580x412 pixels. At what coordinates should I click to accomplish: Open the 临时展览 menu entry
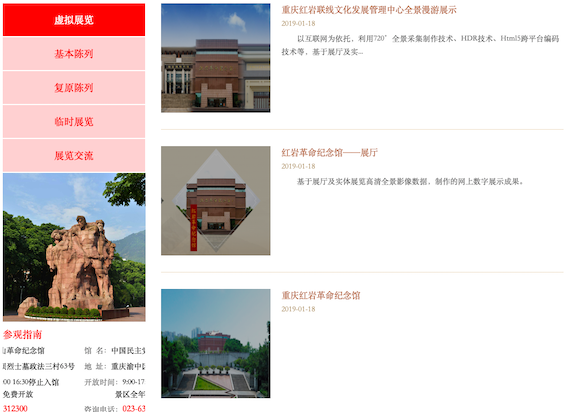(x=74, y=122)
